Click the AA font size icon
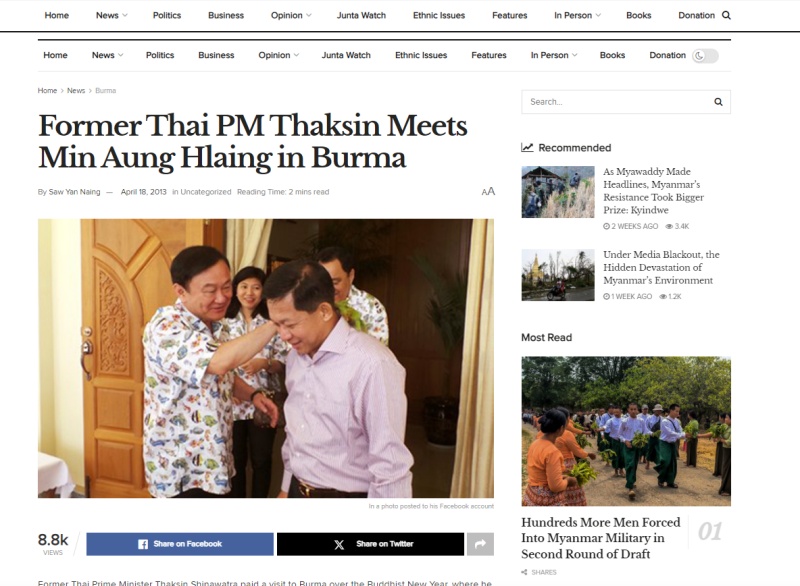Screen dimensions: 800x586 pyautogui.click(x=488, y=192)
